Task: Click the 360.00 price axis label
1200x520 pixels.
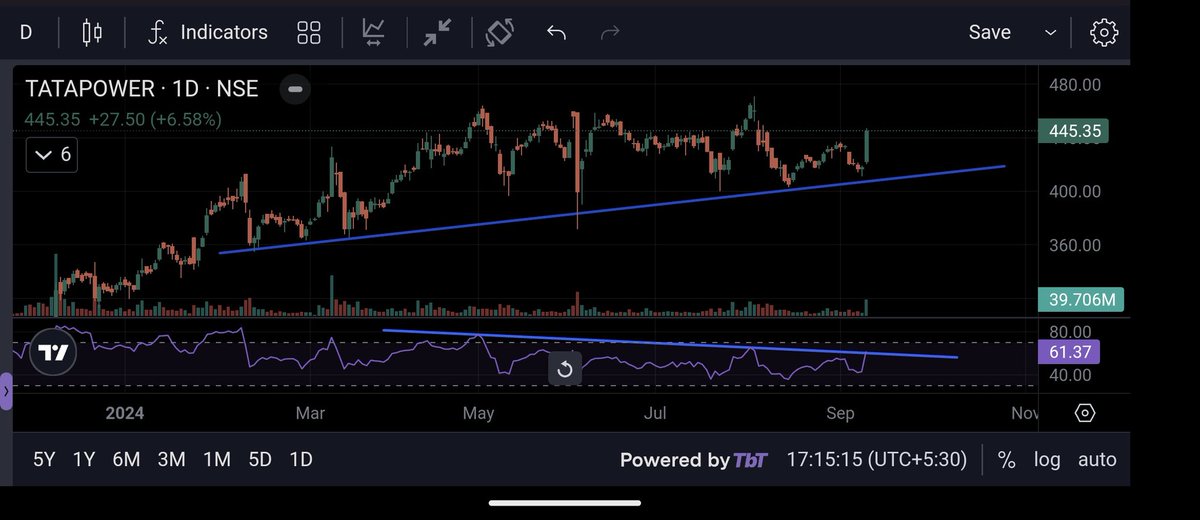Action: (1075, 245)
